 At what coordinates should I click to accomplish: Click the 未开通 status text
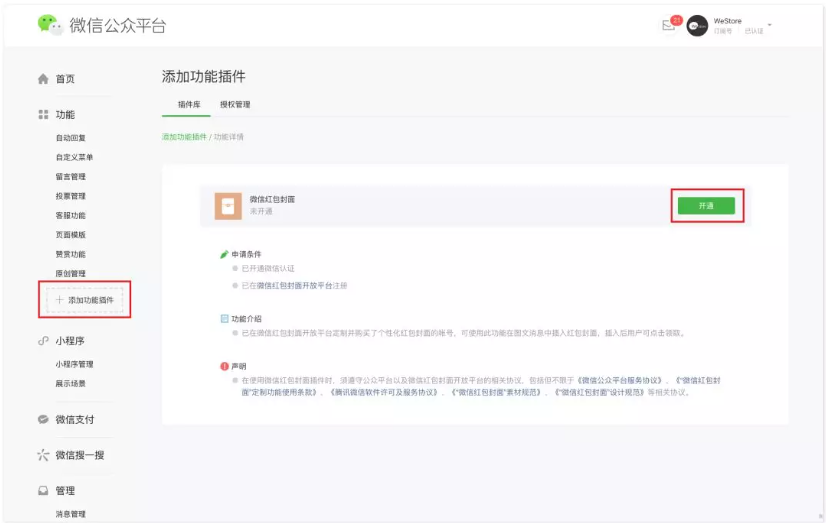point(261,211)
